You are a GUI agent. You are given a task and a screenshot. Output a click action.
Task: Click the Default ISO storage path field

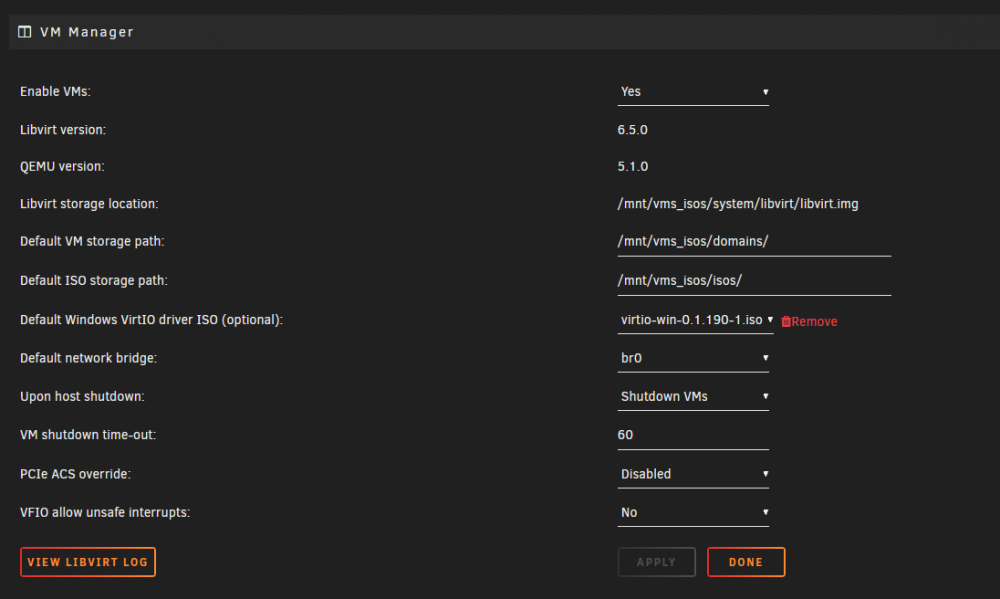click(754, 281)
